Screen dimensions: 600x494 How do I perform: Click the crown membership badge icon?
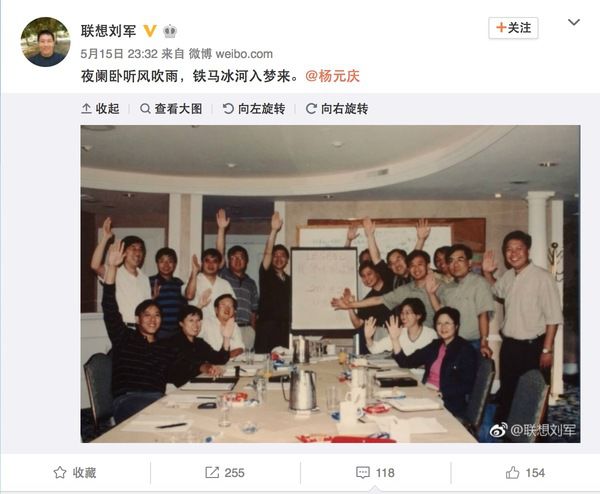170,31
